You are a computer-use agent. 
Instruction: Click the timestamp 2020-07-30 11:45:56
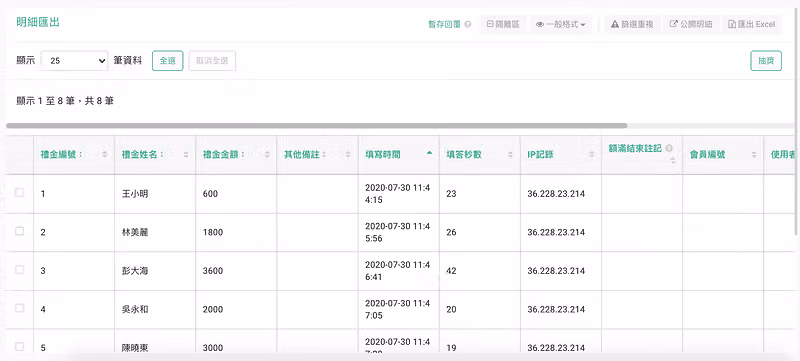coord(398,232)
